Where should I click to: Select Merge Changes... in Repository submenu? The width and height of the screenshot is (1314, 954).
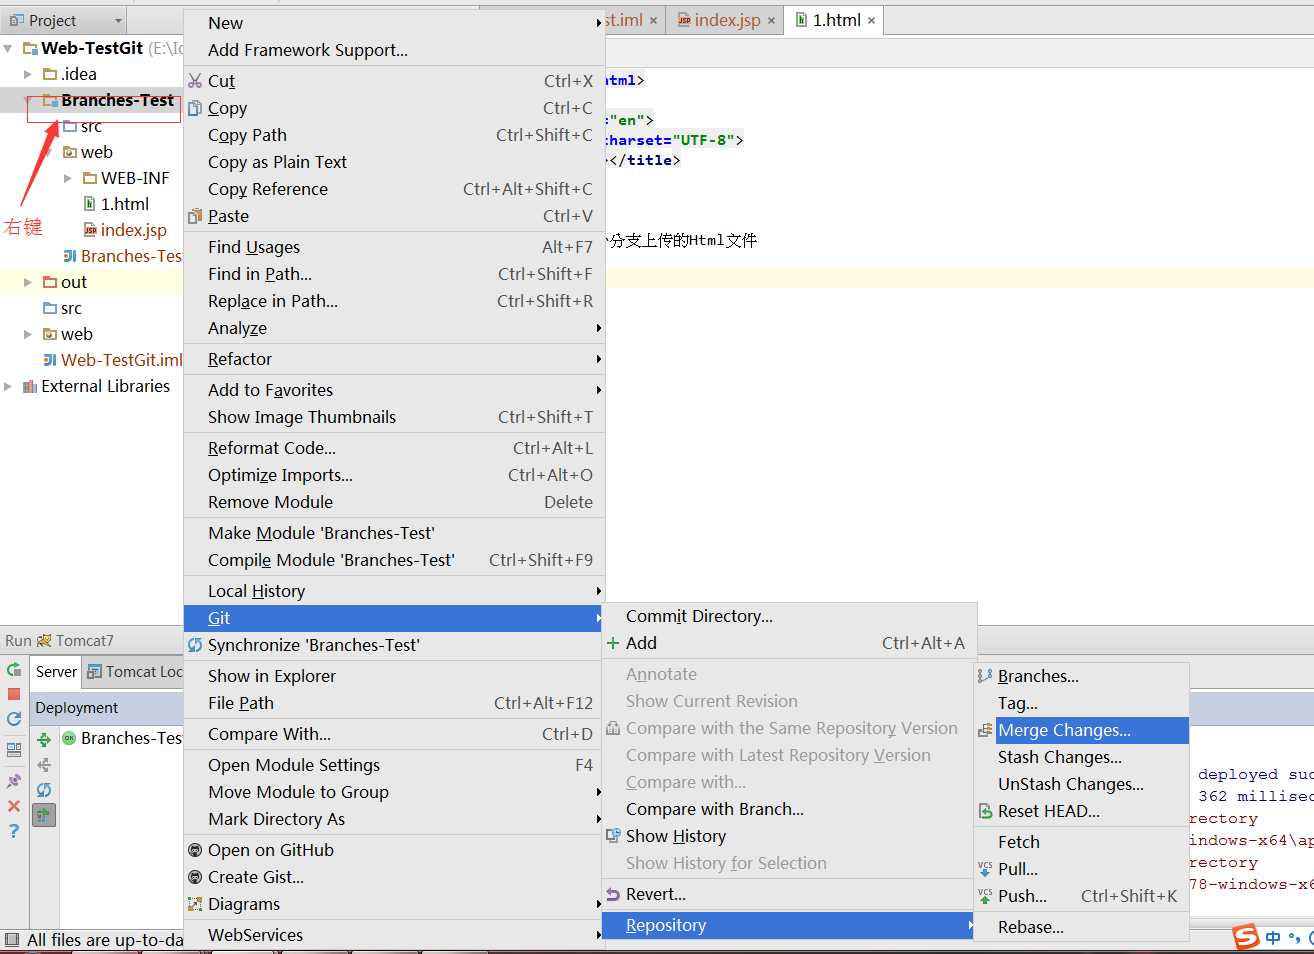tap(1082, 730)
